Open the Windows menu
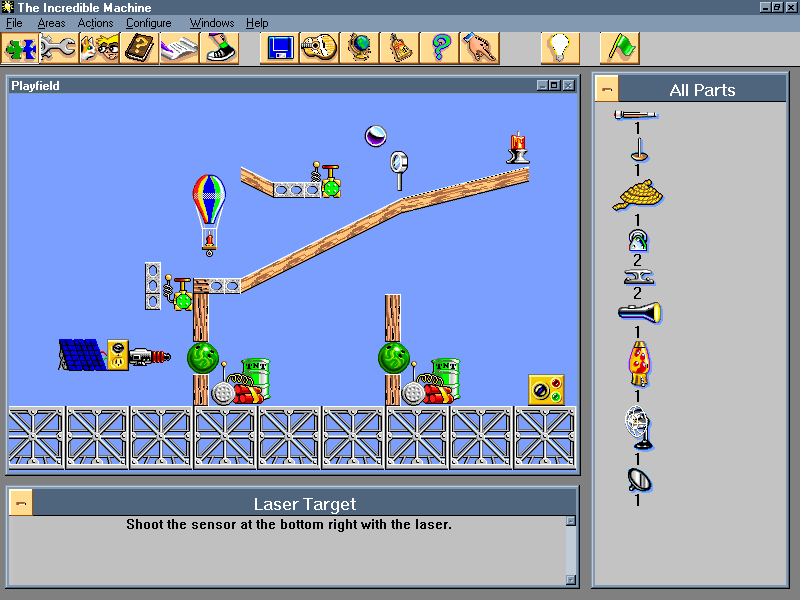 pos(212,23)
